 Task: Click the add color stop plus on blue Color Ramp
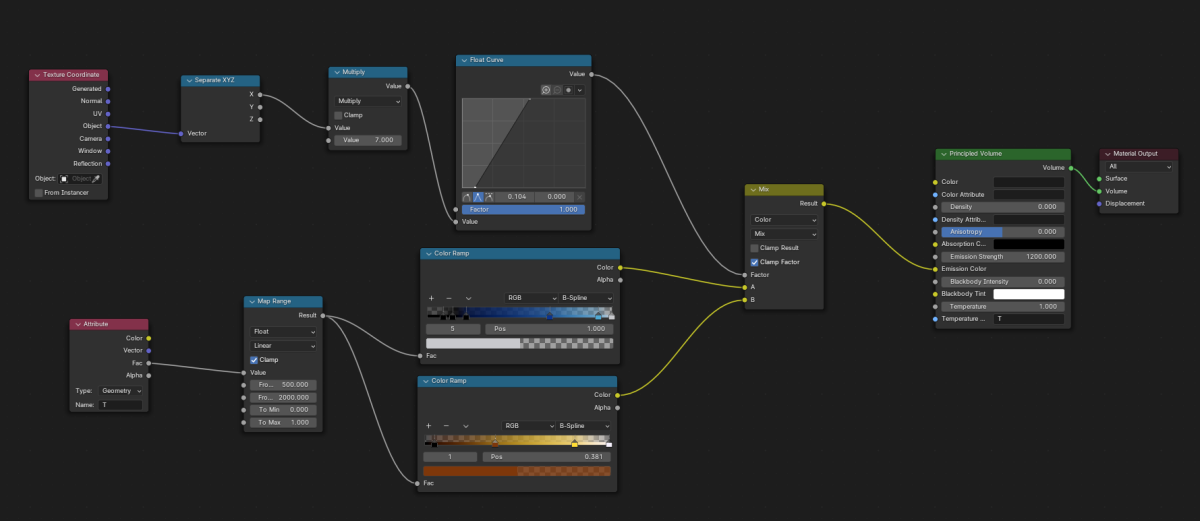431,298
